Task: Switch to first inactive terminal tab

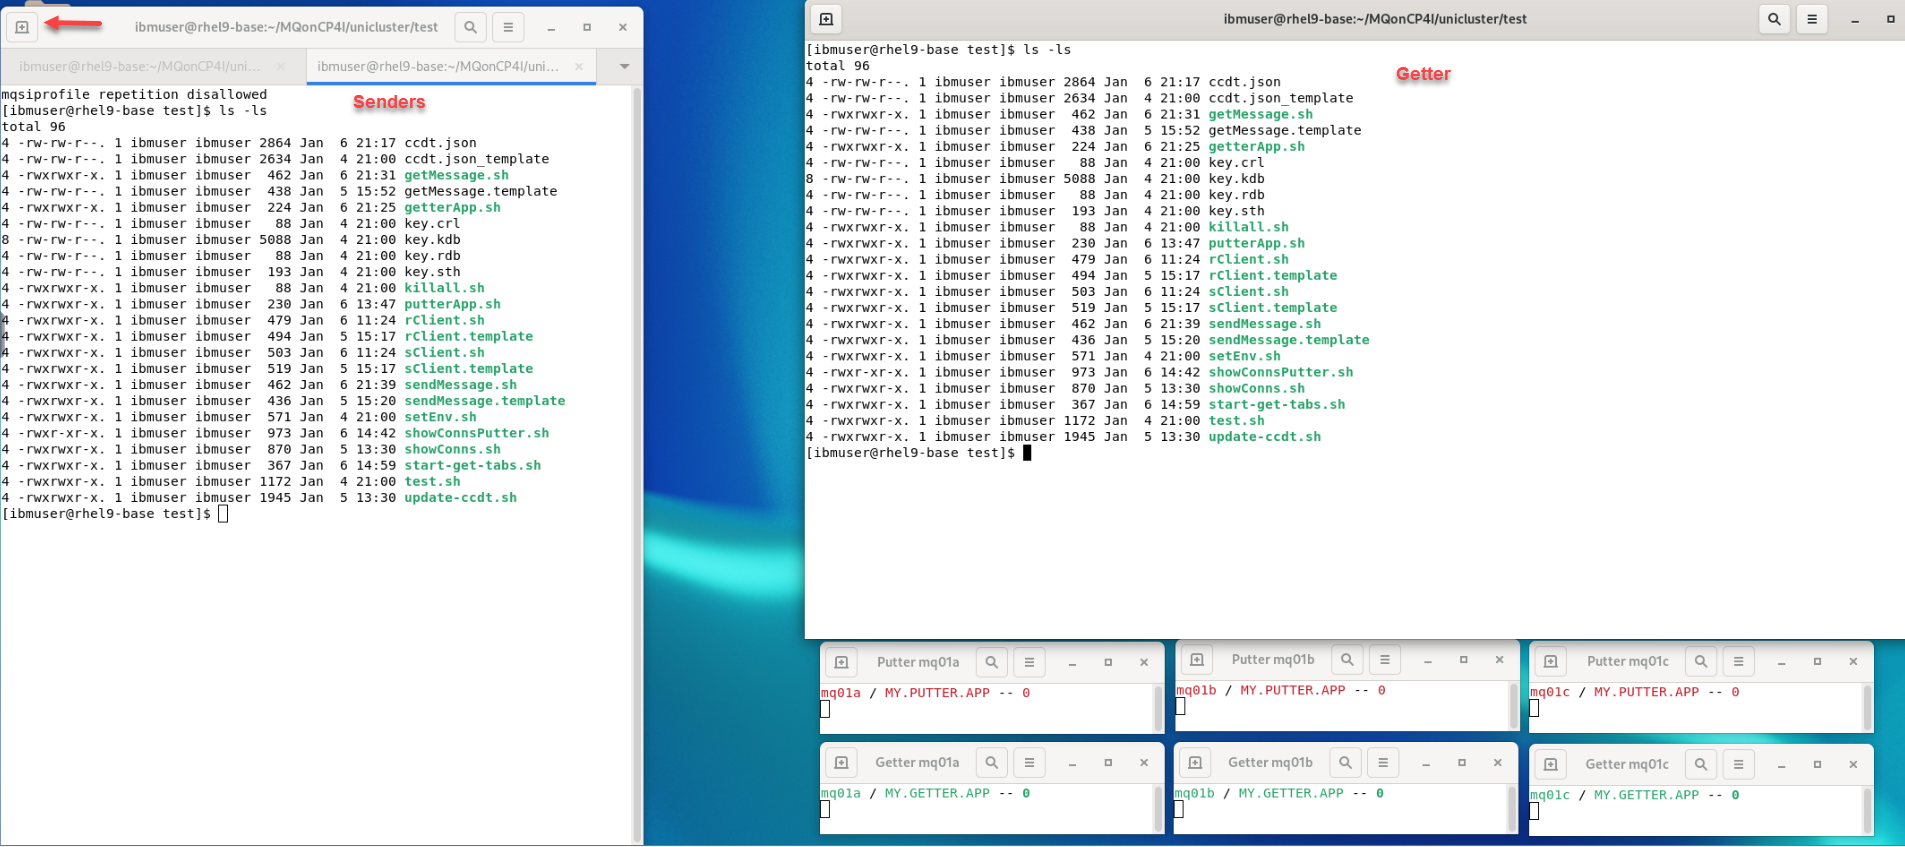Action: (x=140, y=66)
